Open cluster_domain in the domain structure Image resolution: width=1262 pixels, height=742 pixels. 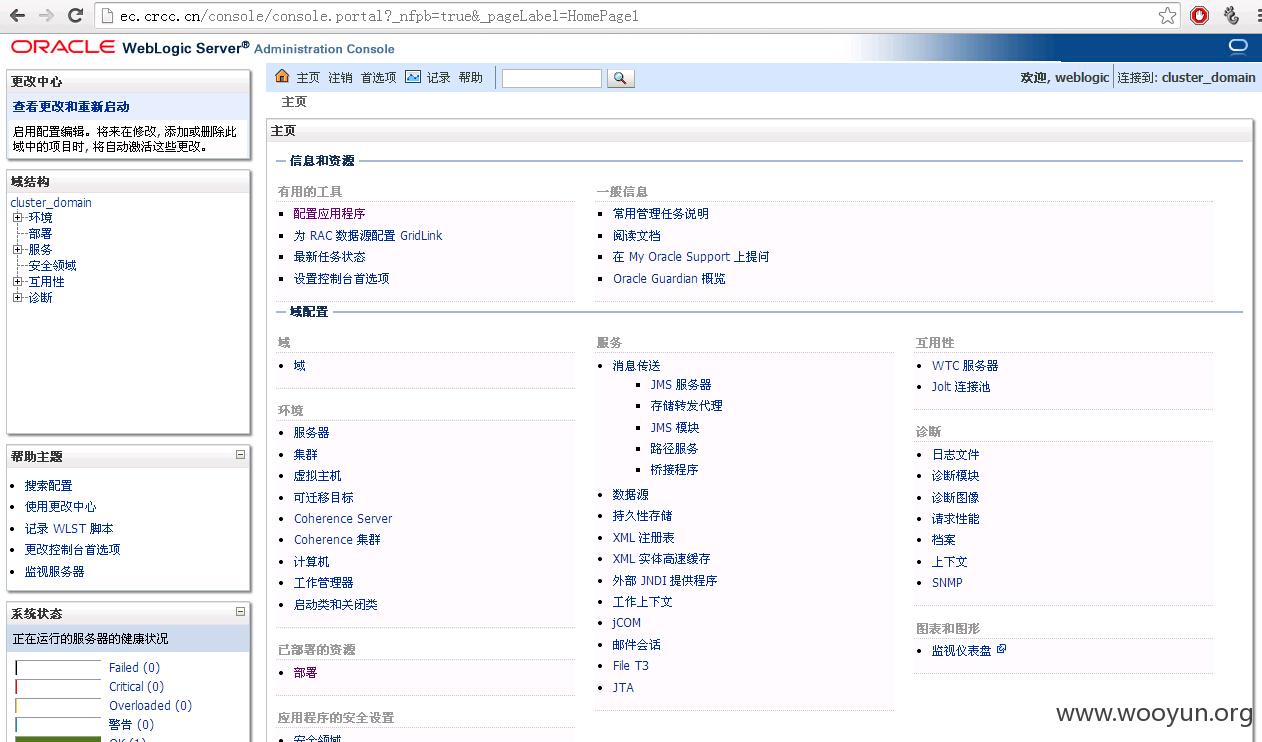pos(51,202)
